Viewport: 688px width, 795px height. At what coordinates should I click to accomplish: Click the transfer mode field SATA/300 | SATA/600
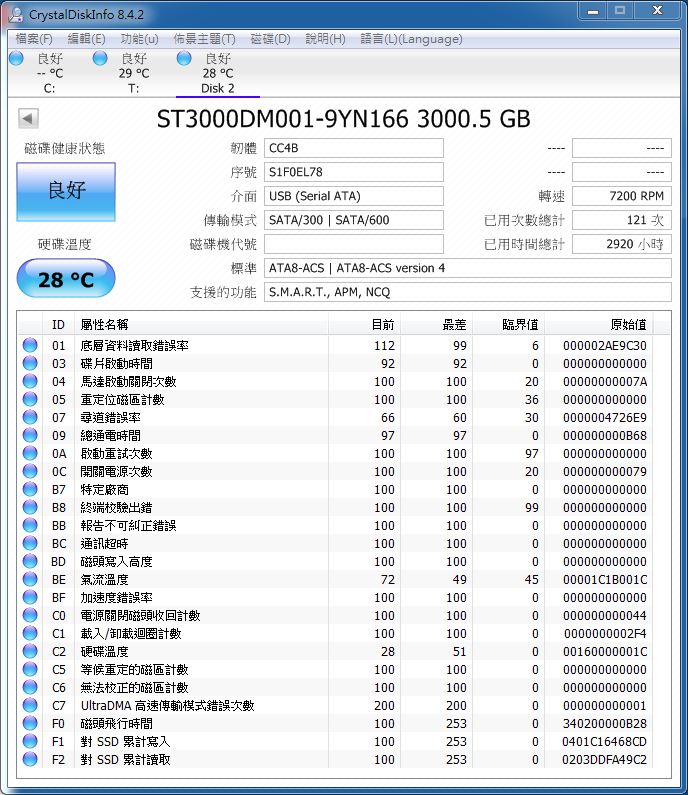354,220
